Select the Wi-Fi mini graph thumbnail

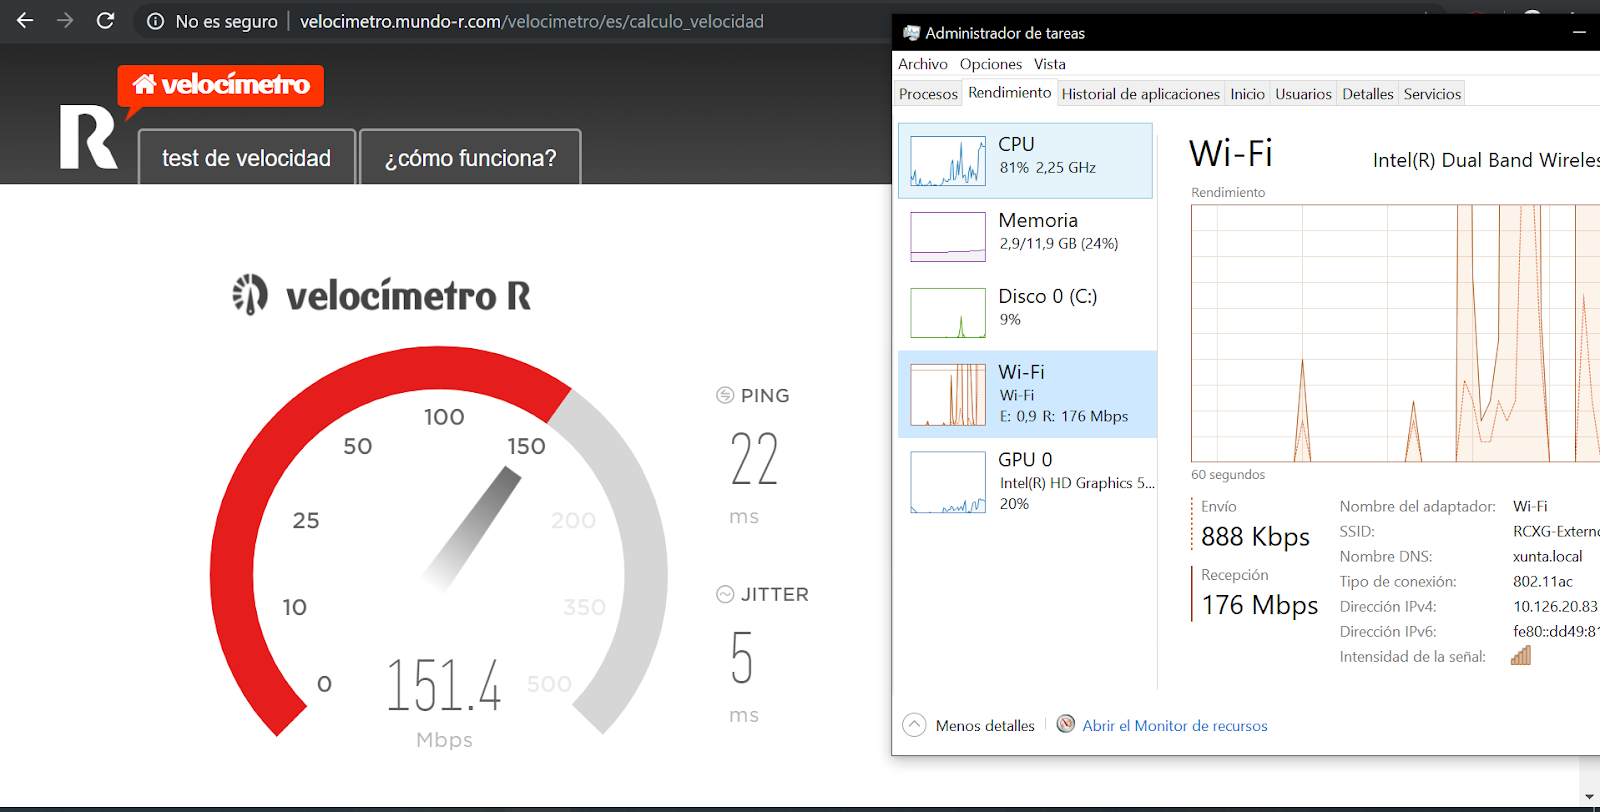click(x=948, y=395)
